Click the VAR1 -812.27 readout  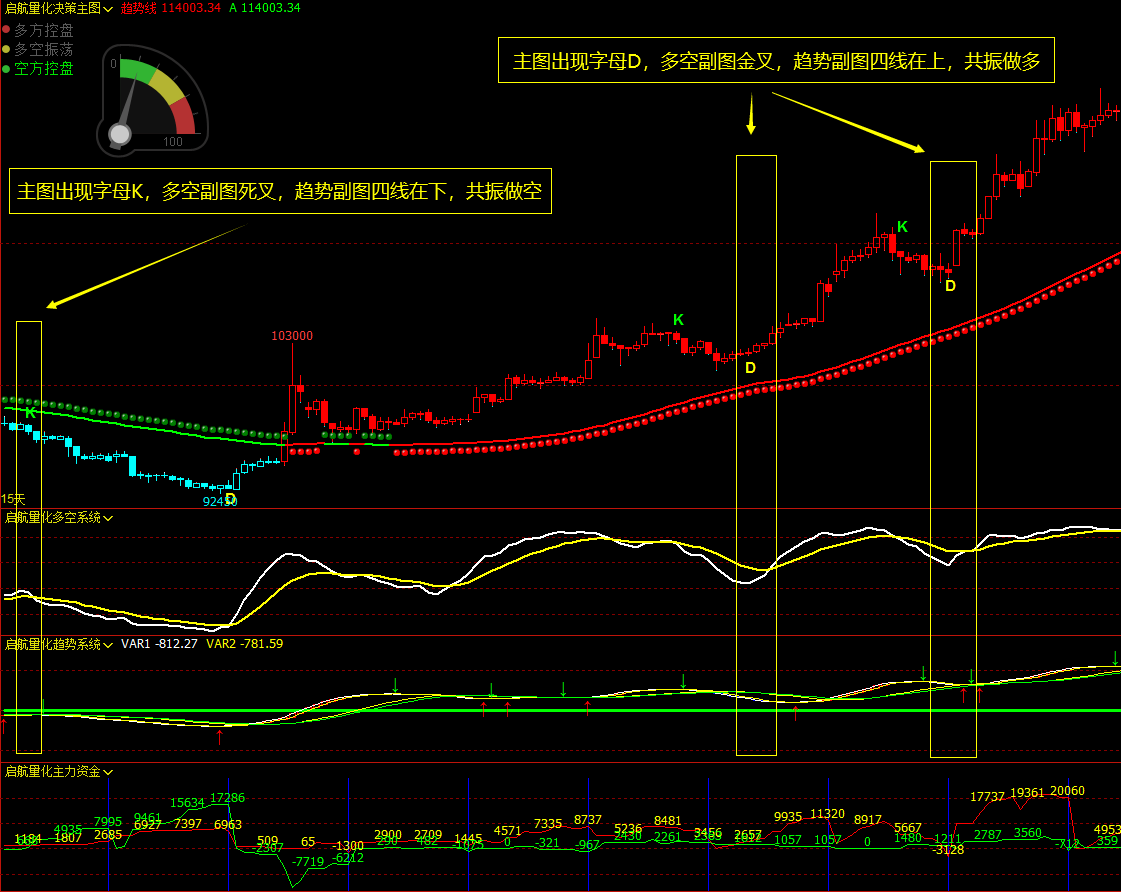[x=159, y=644]
